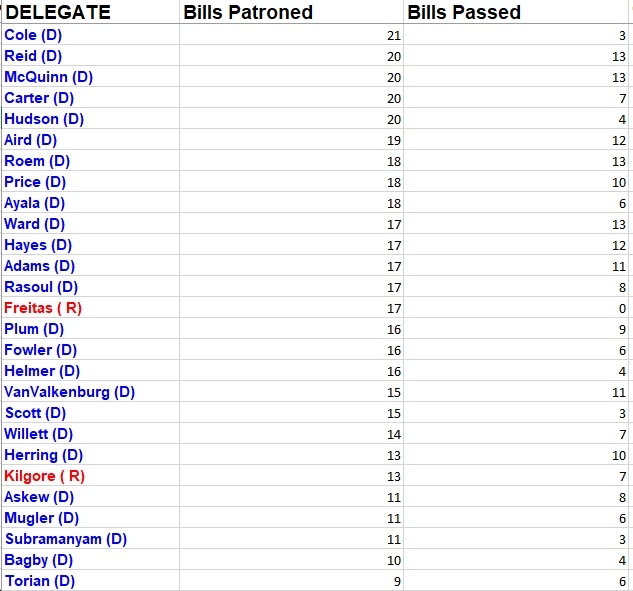
Task: Click the McQuinn (D) cell
Action: click(x=90, y=76)
